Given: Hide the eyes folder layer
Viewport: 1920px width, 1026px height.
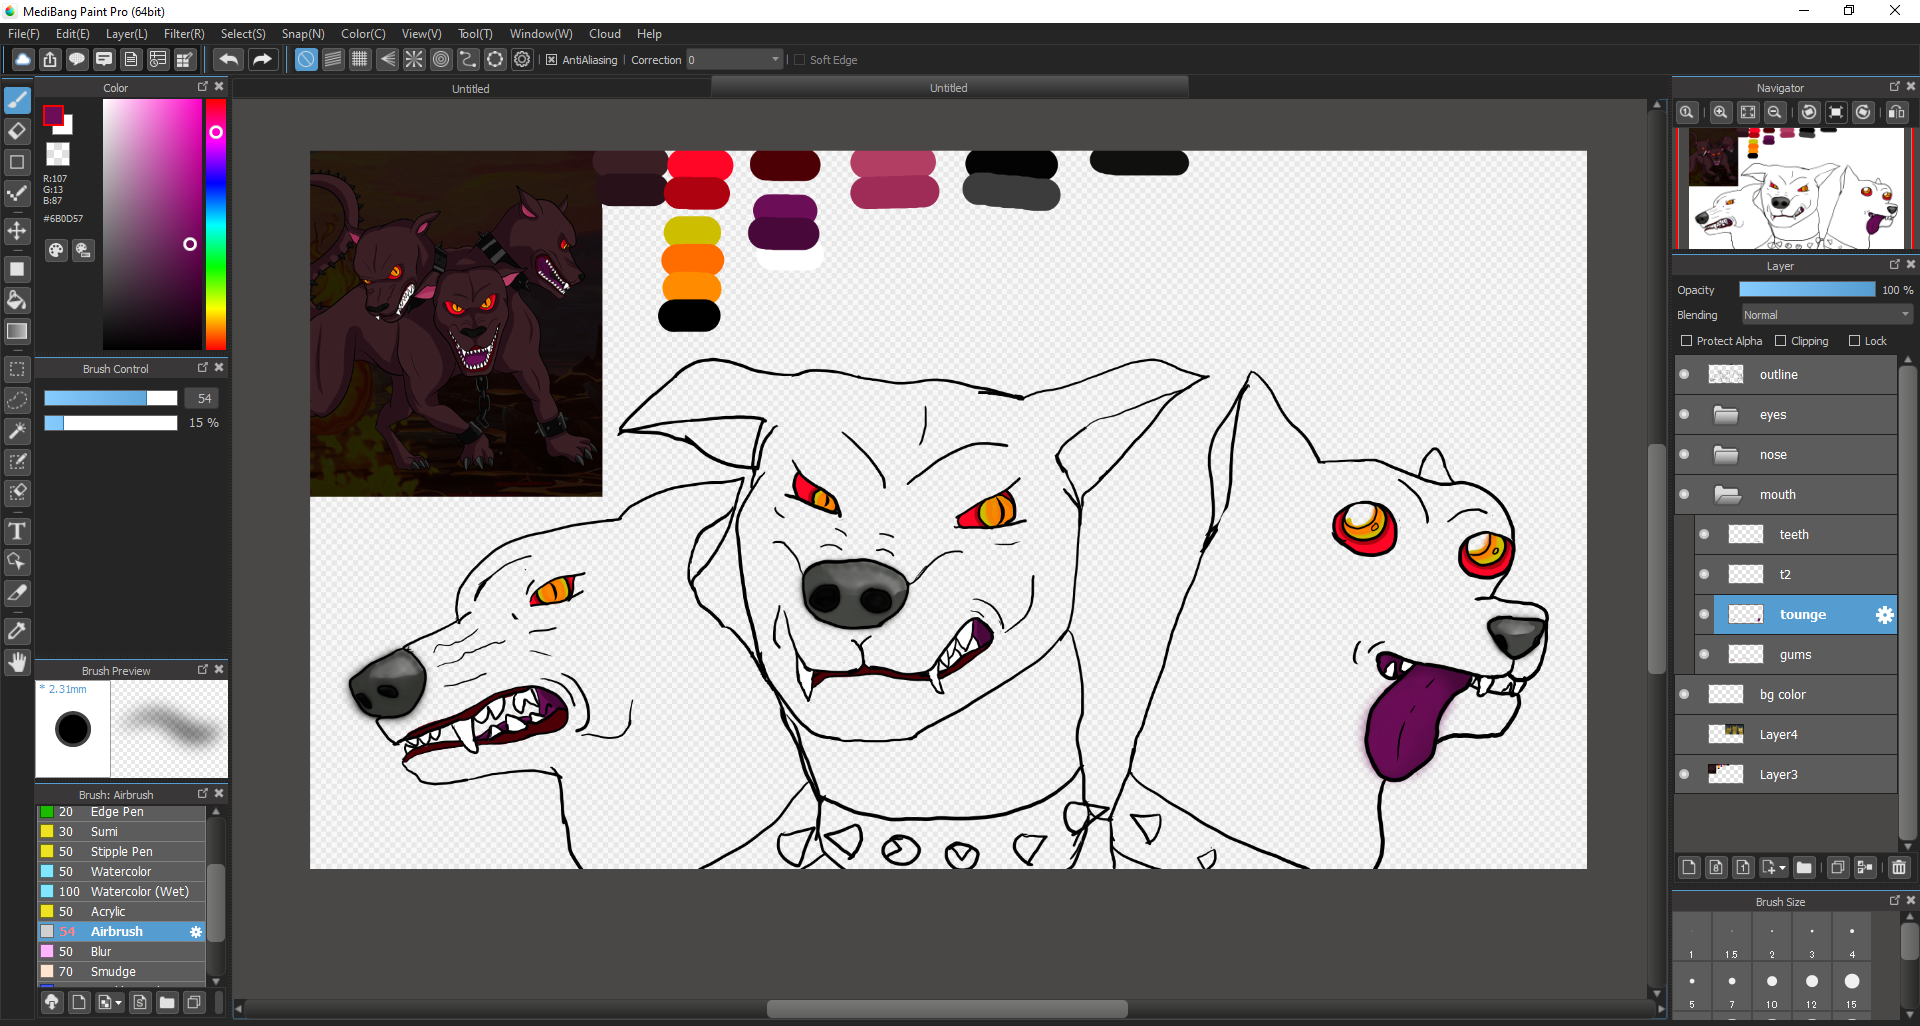Looking at the screenshot, I should click(x=1684, y=415).
